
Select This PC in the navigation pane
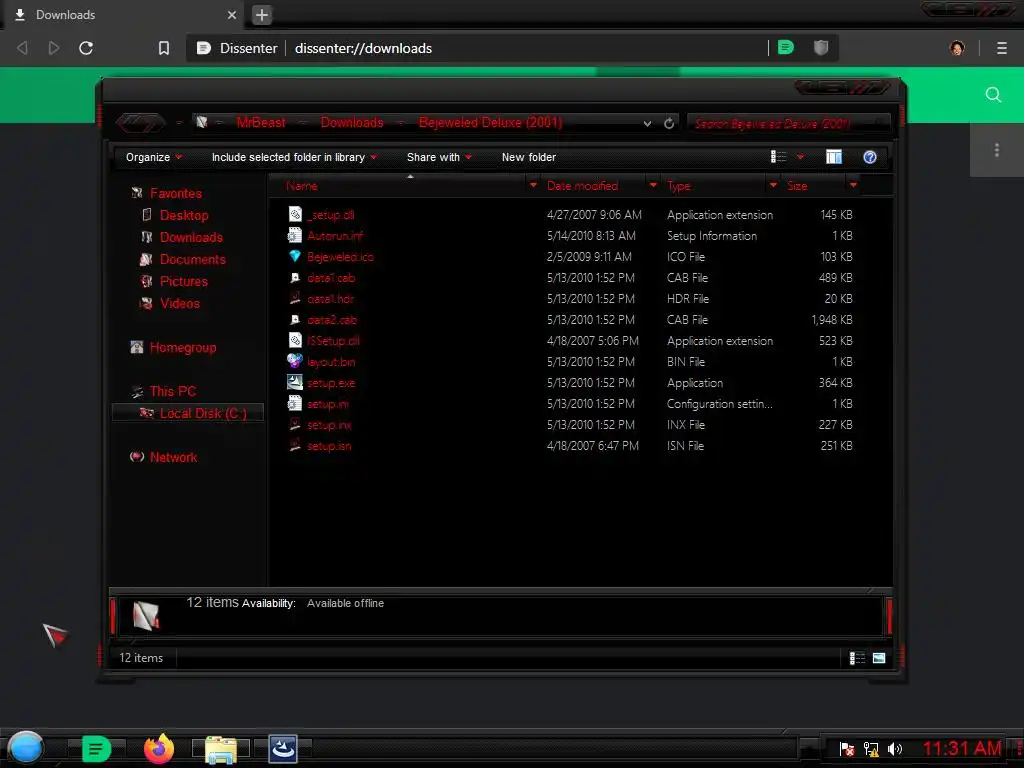172,391
